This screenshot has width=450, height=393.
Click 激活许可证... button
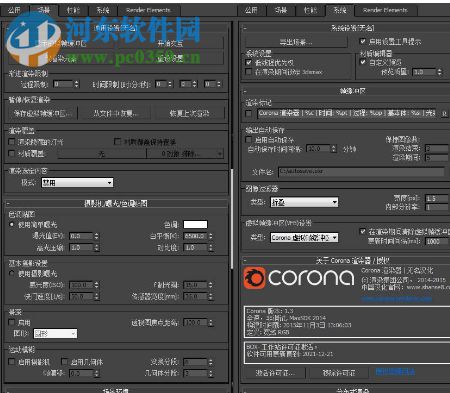(x=275, y=373)
